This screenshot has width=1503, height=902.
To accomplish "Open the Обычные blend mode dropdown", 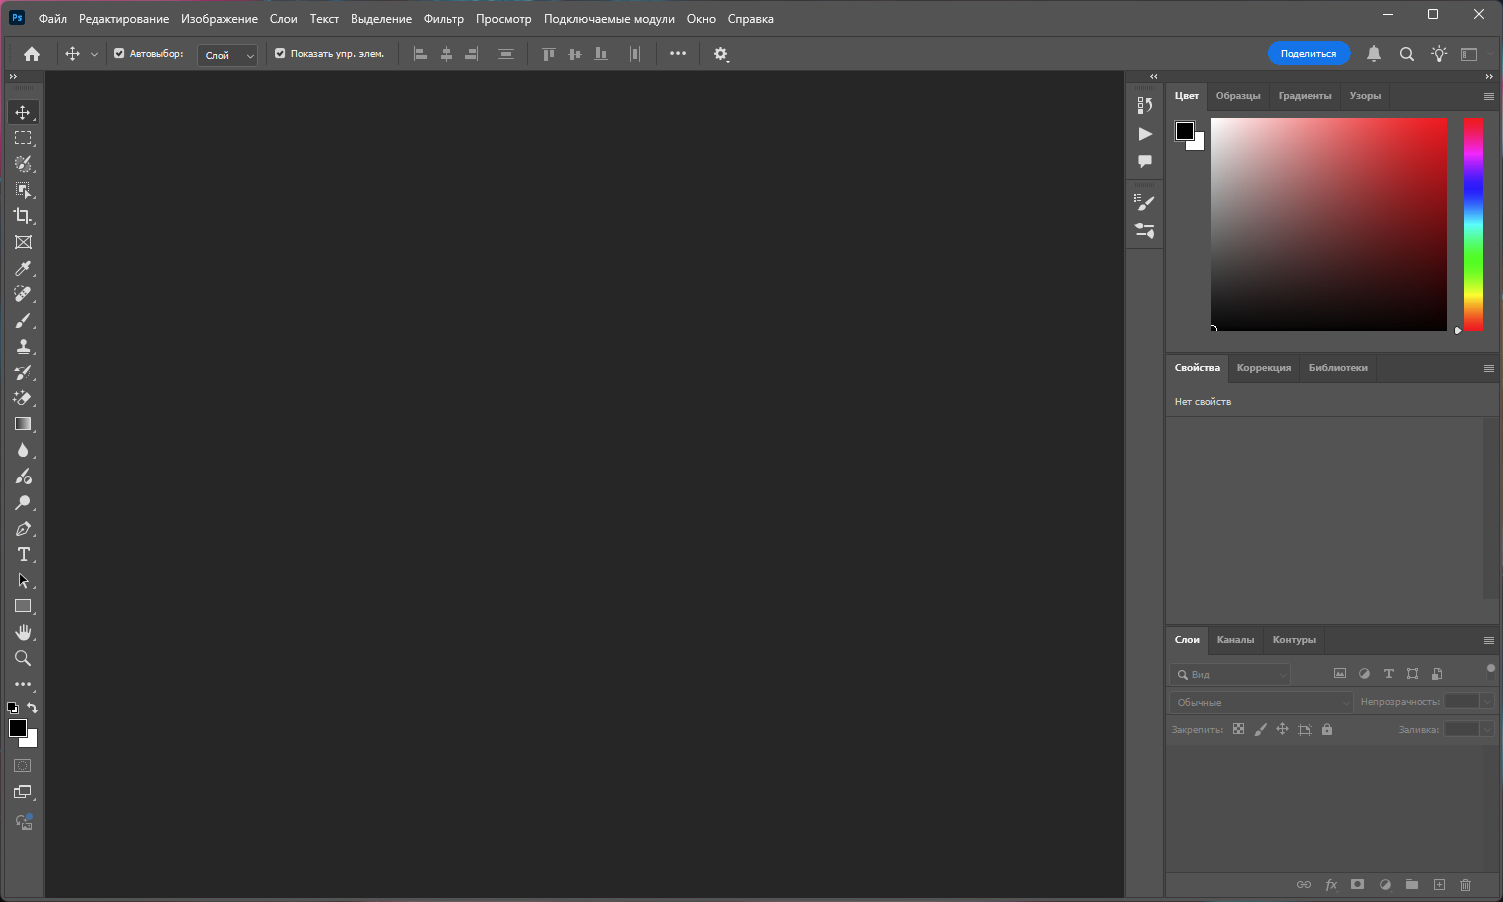I will (1260, 702).
